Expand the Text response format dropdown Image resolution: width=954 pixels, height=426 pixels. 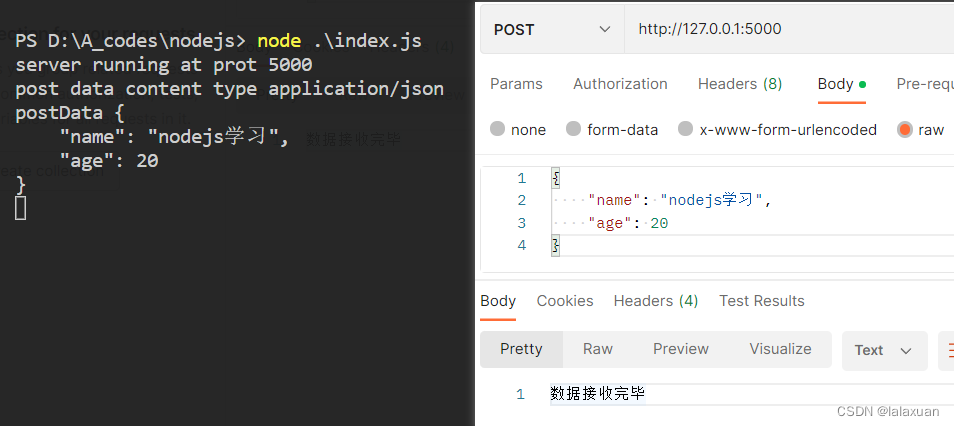(884, 351)
